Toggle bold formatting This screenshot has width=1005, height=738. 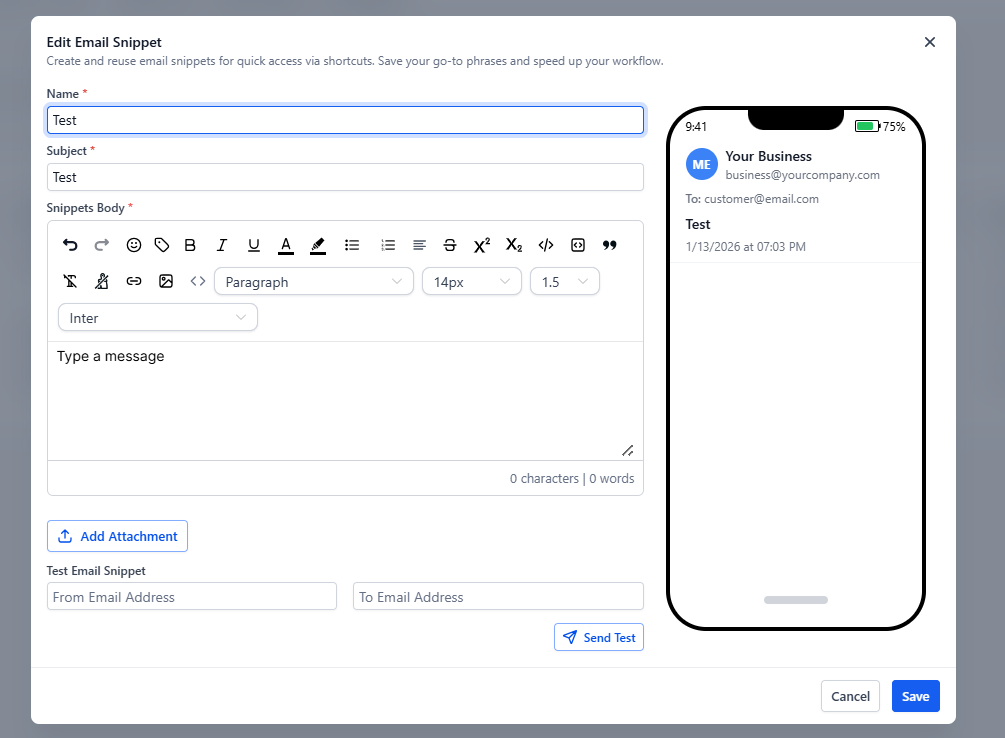190,245
